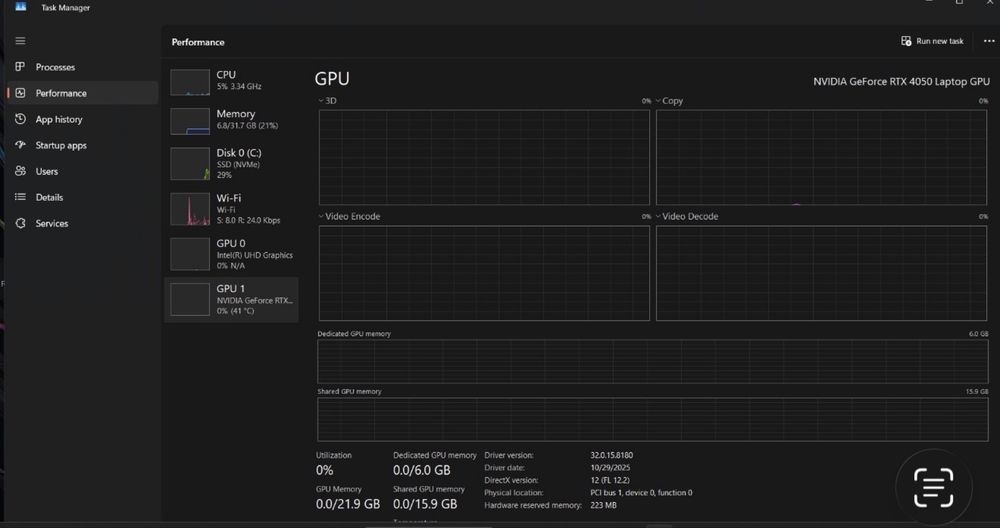
Task: Click the Performance header title
Action: [x=198, y=42]
